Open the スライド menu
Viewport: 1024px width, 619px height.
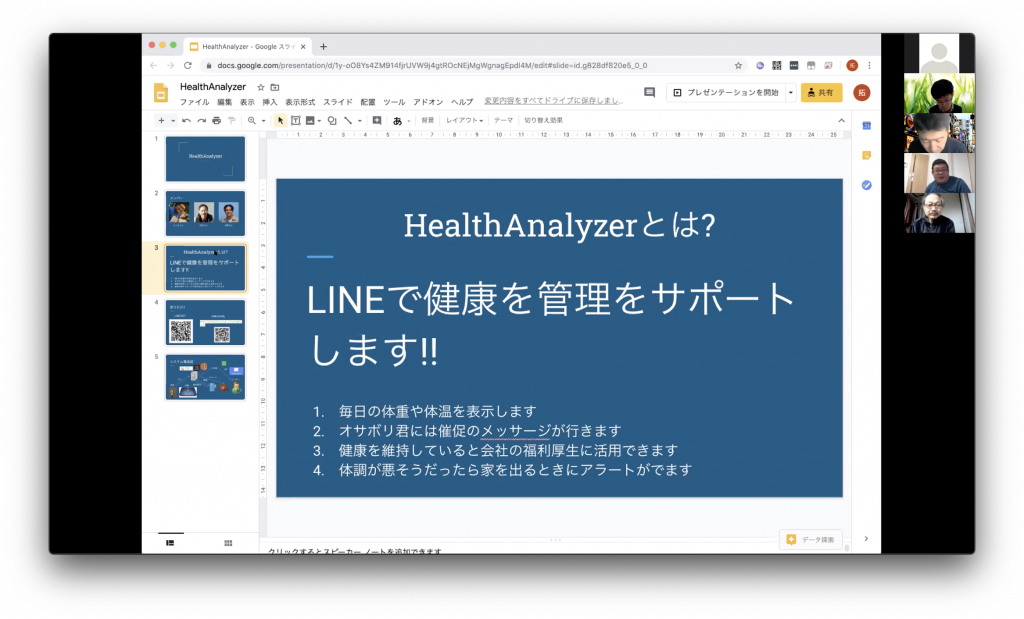click(x=338, y=103)
